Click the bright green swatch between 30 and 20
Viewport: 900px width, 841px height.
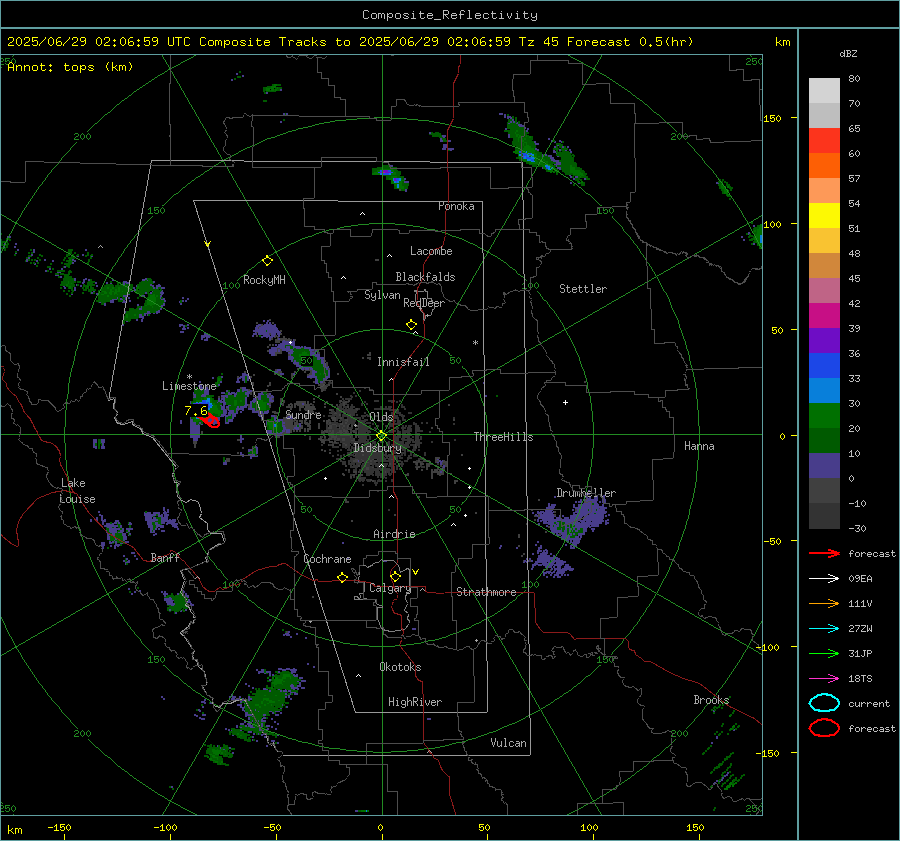(x=824, y=416)
